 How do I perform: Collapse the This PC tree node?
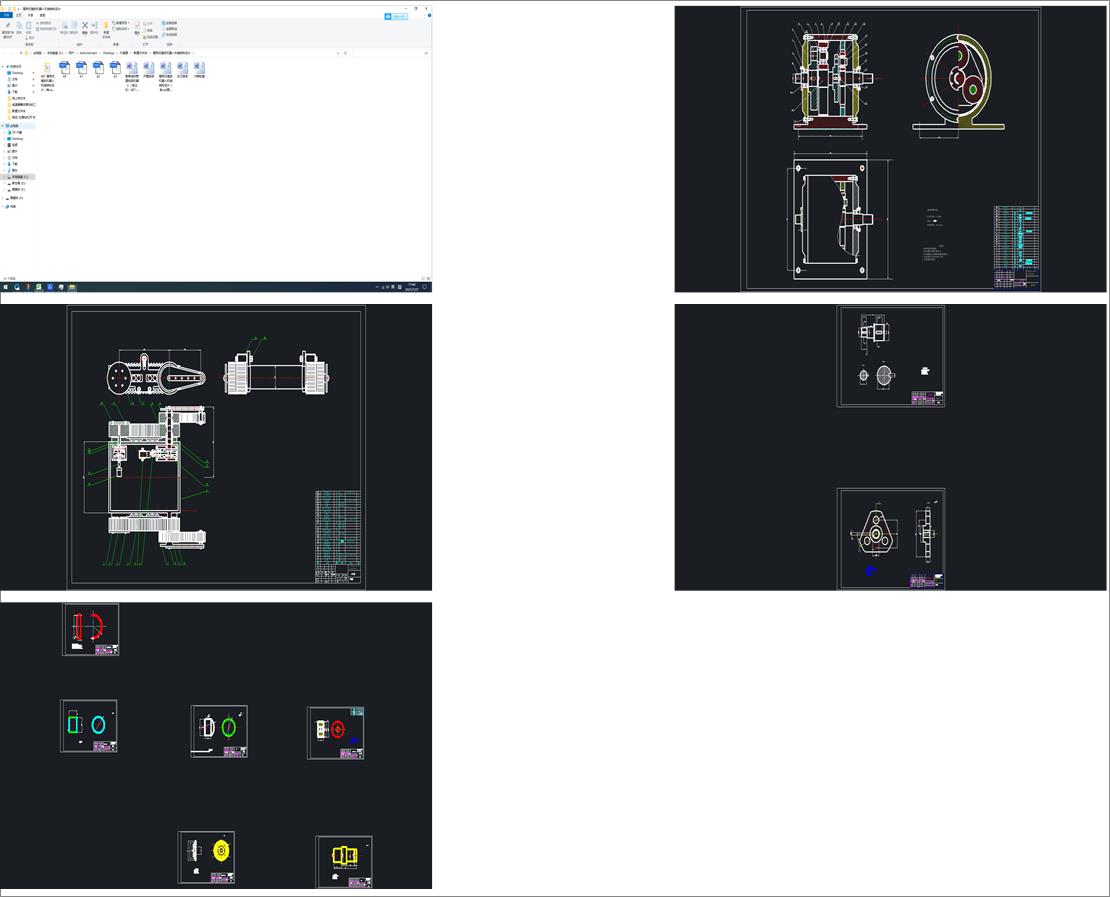coord(3,126)
